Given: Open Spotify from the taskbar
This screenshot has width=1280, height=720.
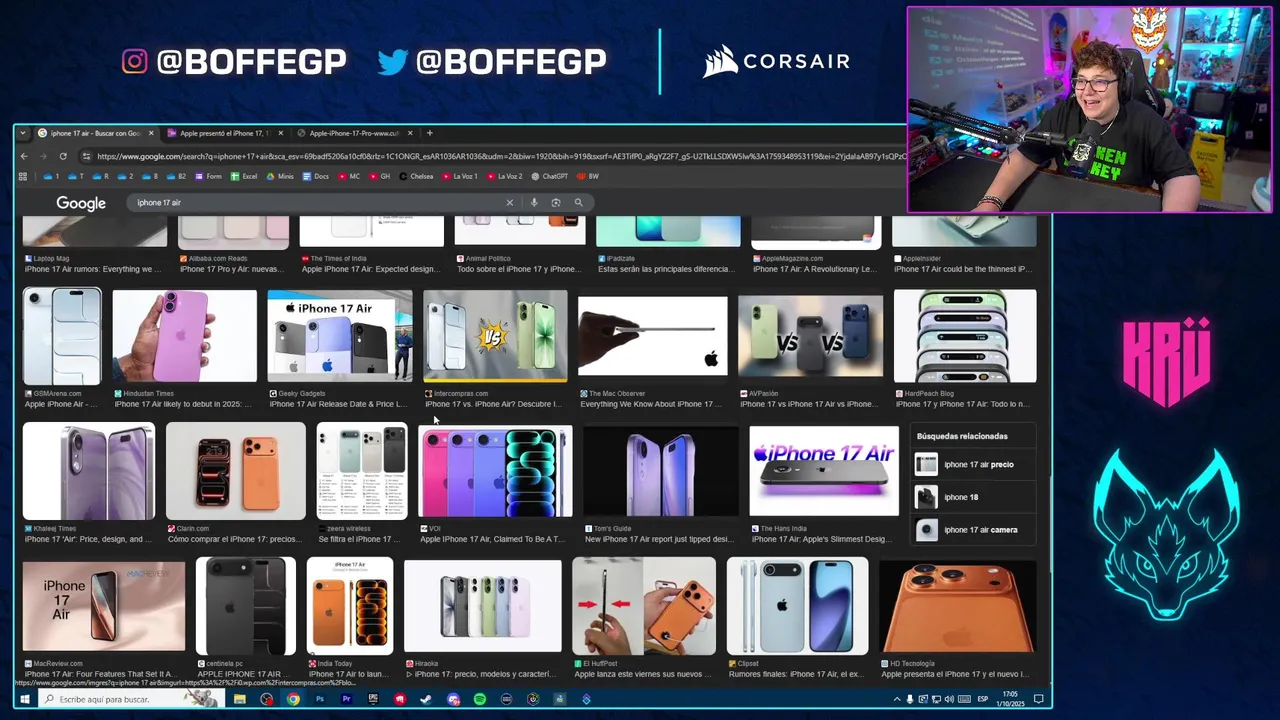Looking at the screenshot, I should (480, 699).
